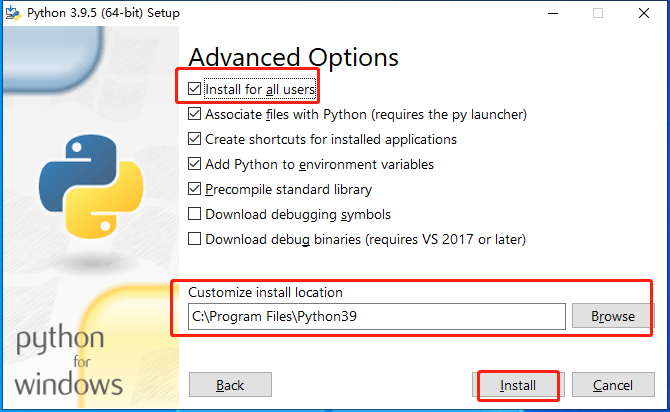Go Back to previous setup page
Viewport: 670px width, 412px height.
[x=230, y=385]
